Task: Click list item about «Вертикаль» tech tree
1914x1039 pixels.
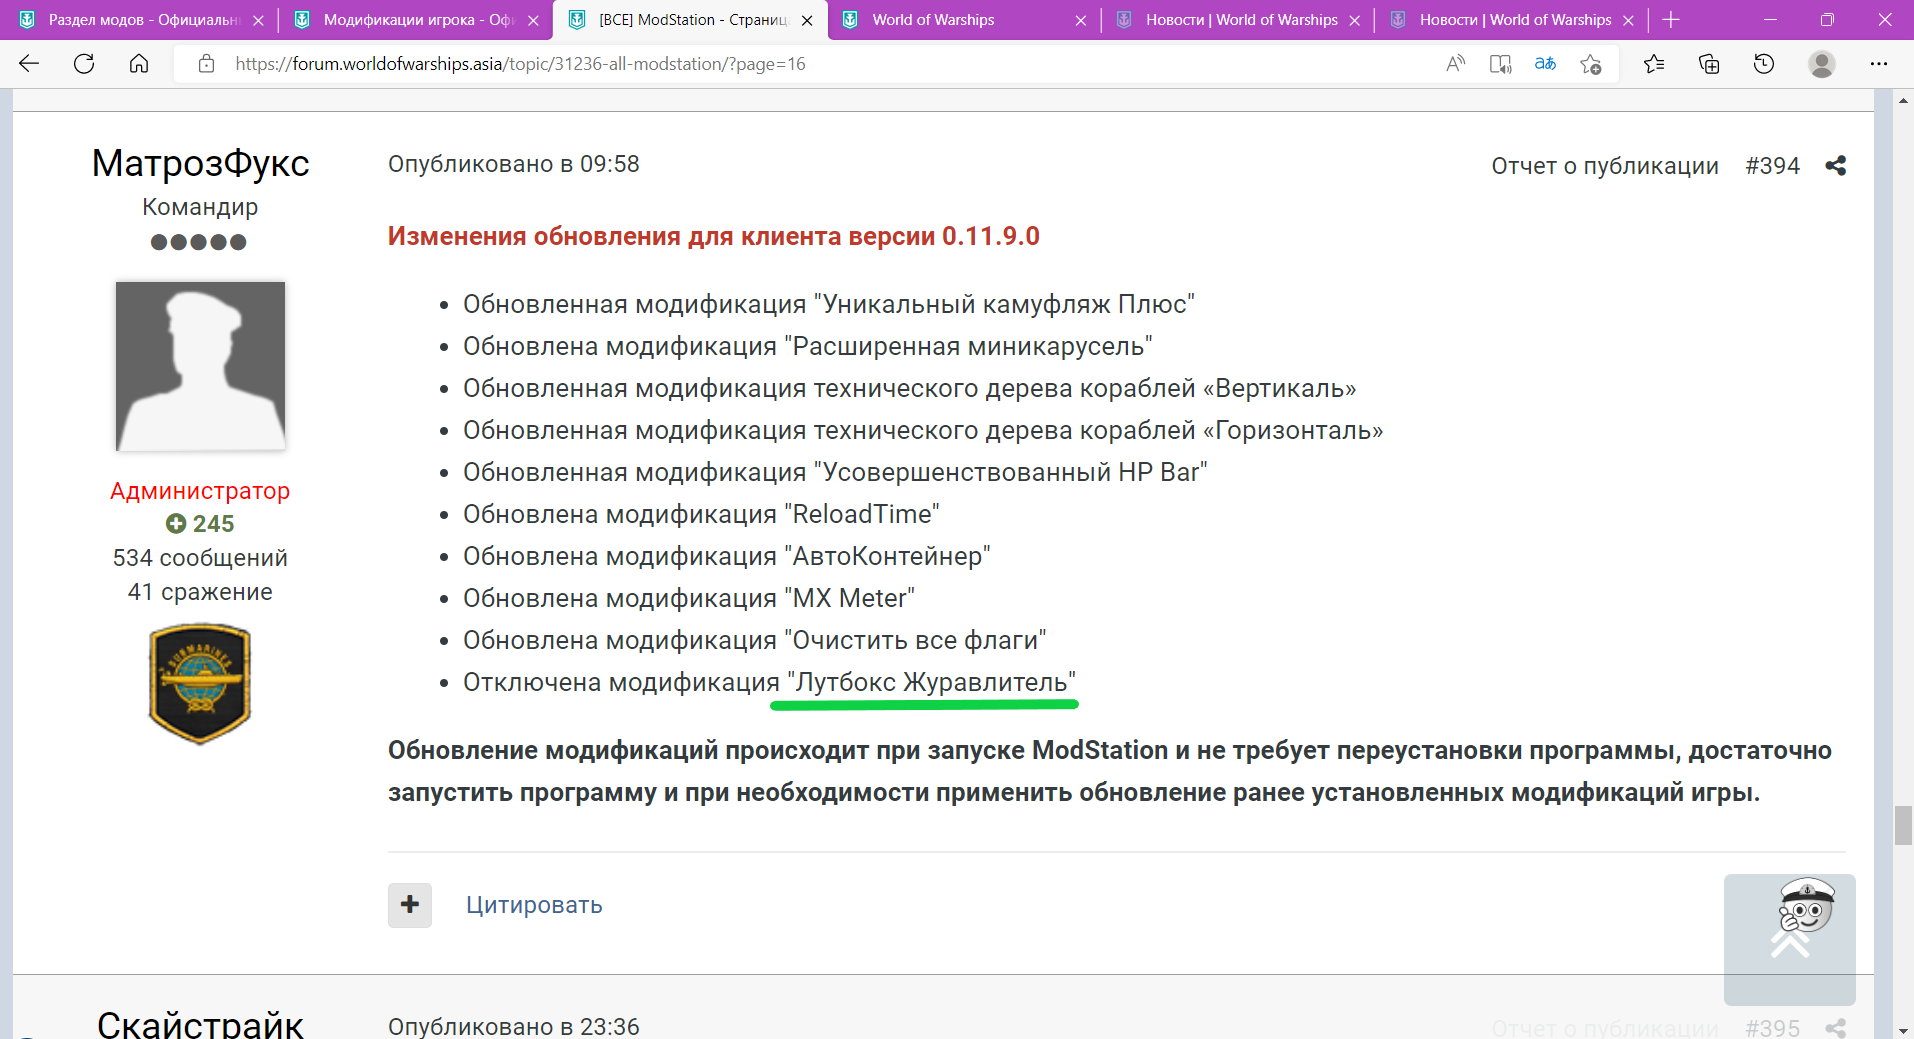Action: [910, 388]
